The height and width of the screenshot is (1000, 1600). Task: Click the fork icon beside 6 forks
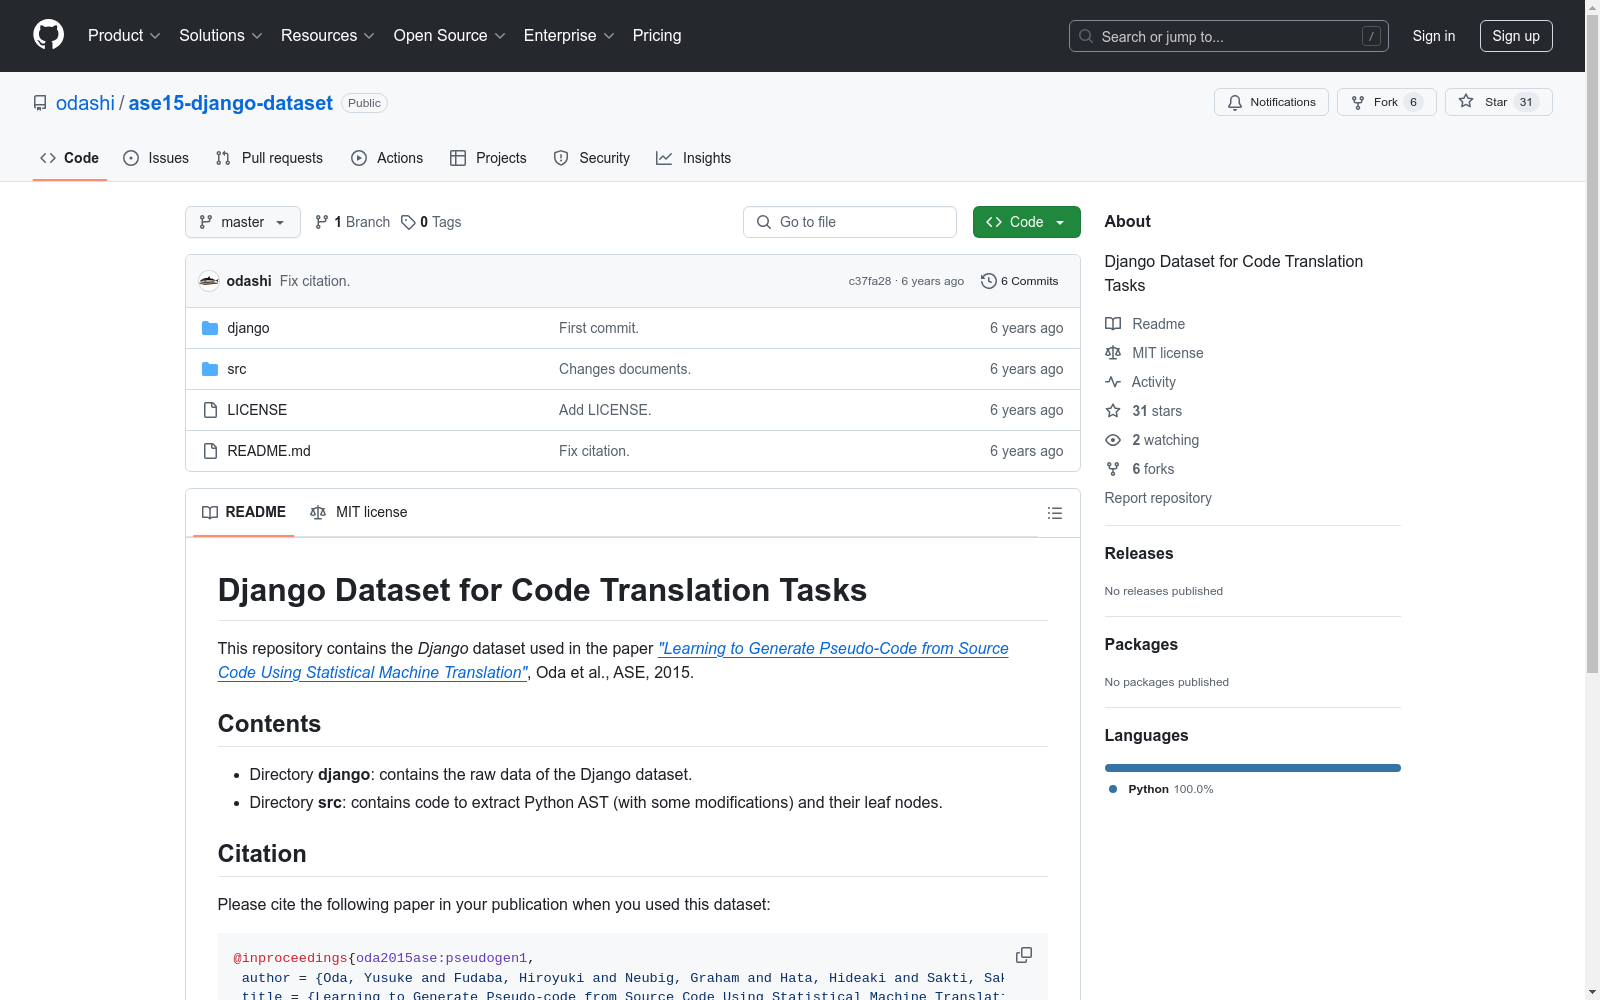[x=1113, y=469]
